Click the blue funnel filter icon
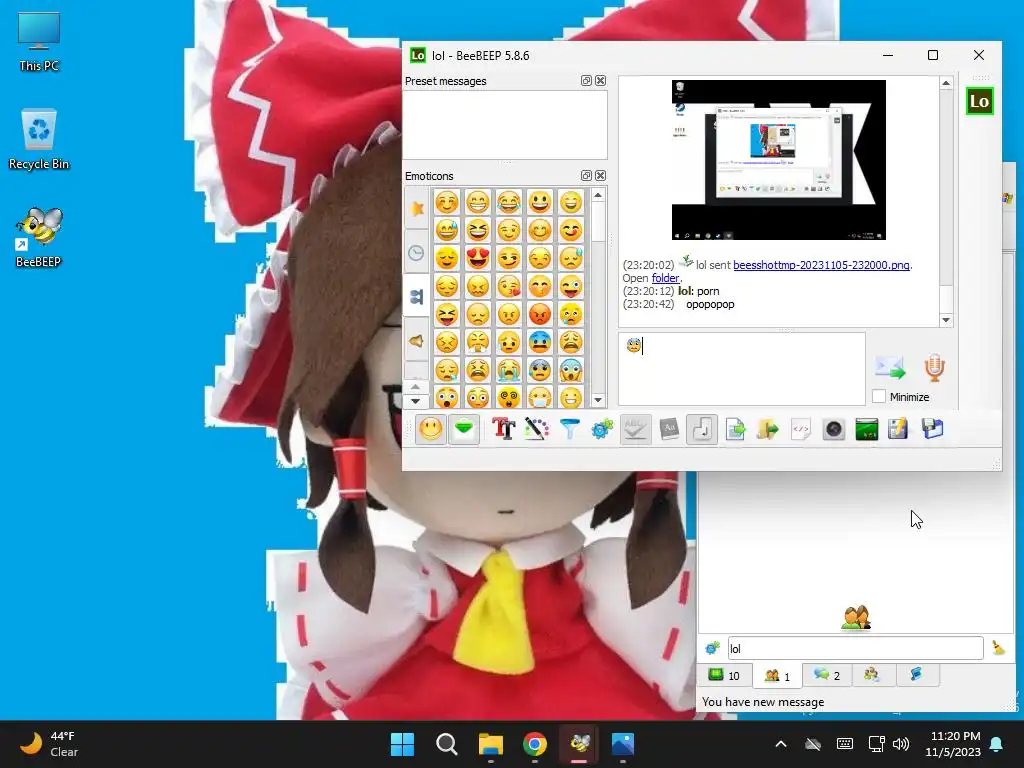This screenshot has width=1024, height=768. tap(569, 429)
